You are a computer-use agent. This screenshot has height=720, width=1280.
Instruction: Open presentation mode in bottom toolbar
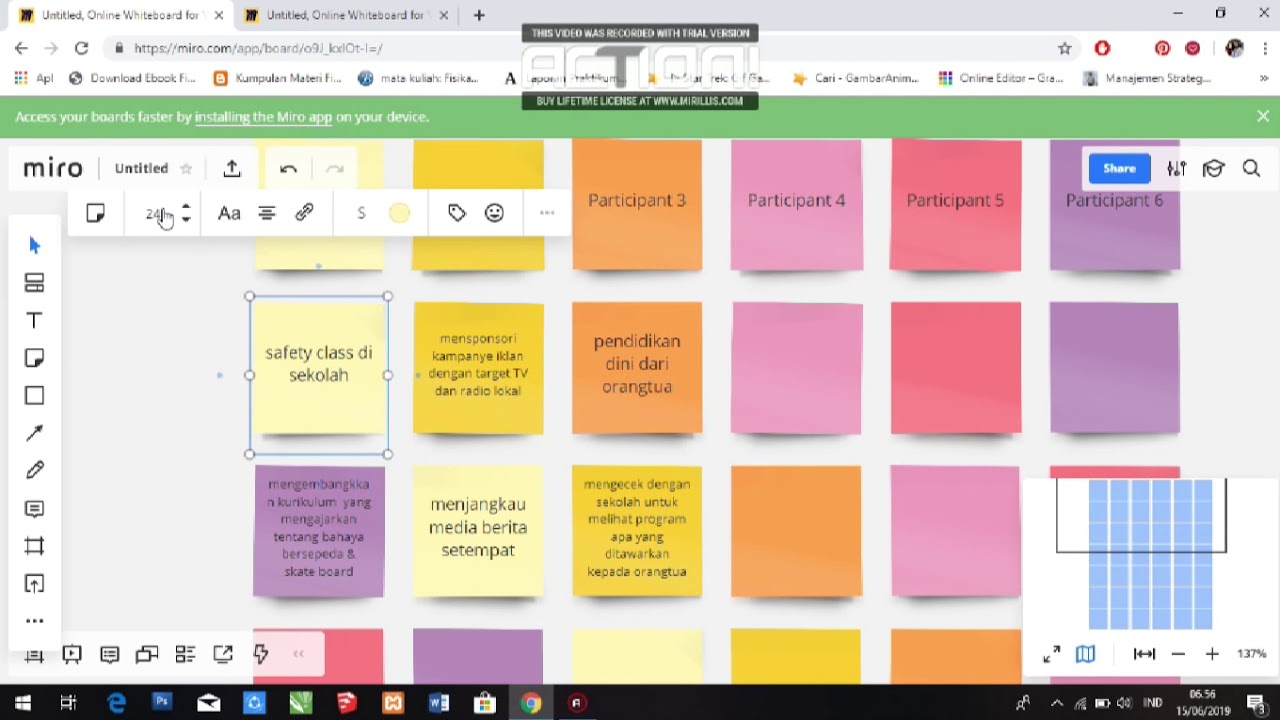point(72,654)
